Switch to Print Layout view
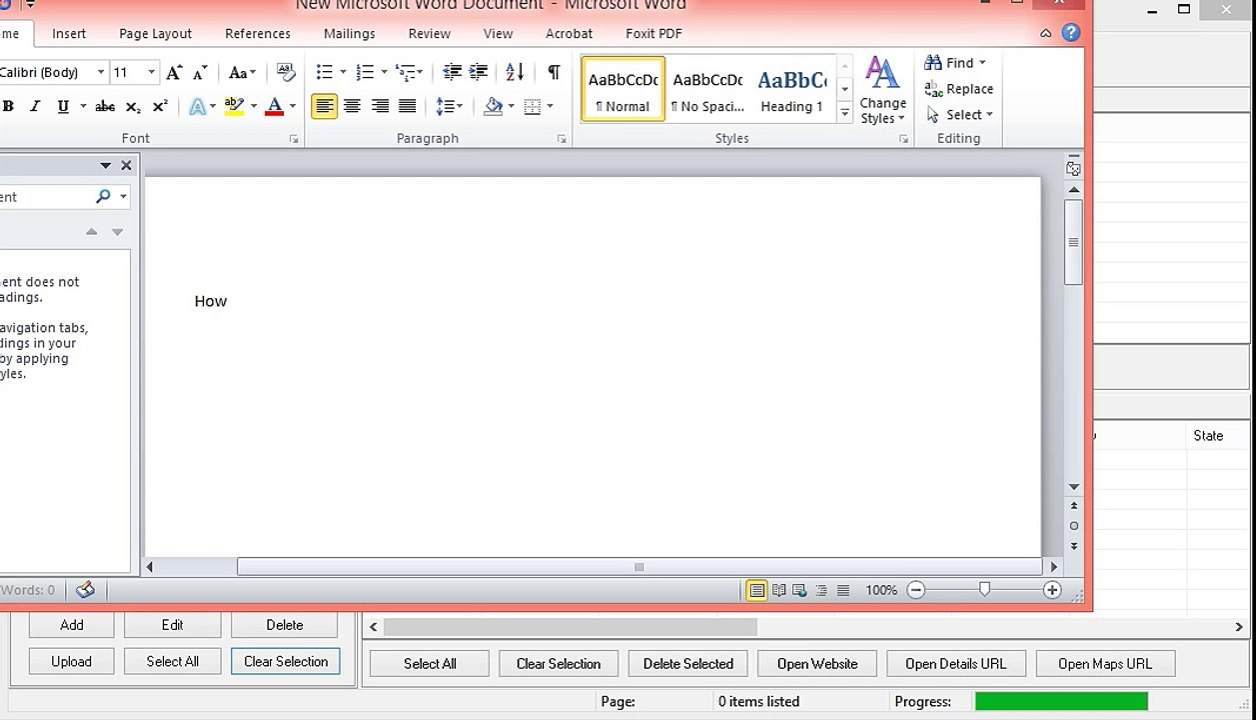Image resolution: width=1256 pixels, height=720 pixels. point(757,591)
